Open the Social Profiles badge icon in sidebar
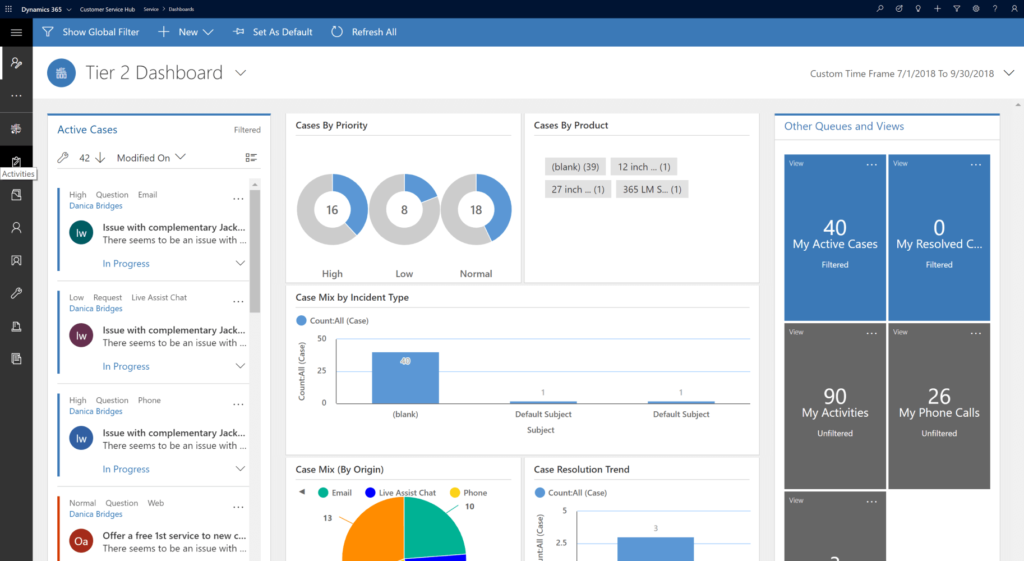1024x561 pixels. (16, 260)
